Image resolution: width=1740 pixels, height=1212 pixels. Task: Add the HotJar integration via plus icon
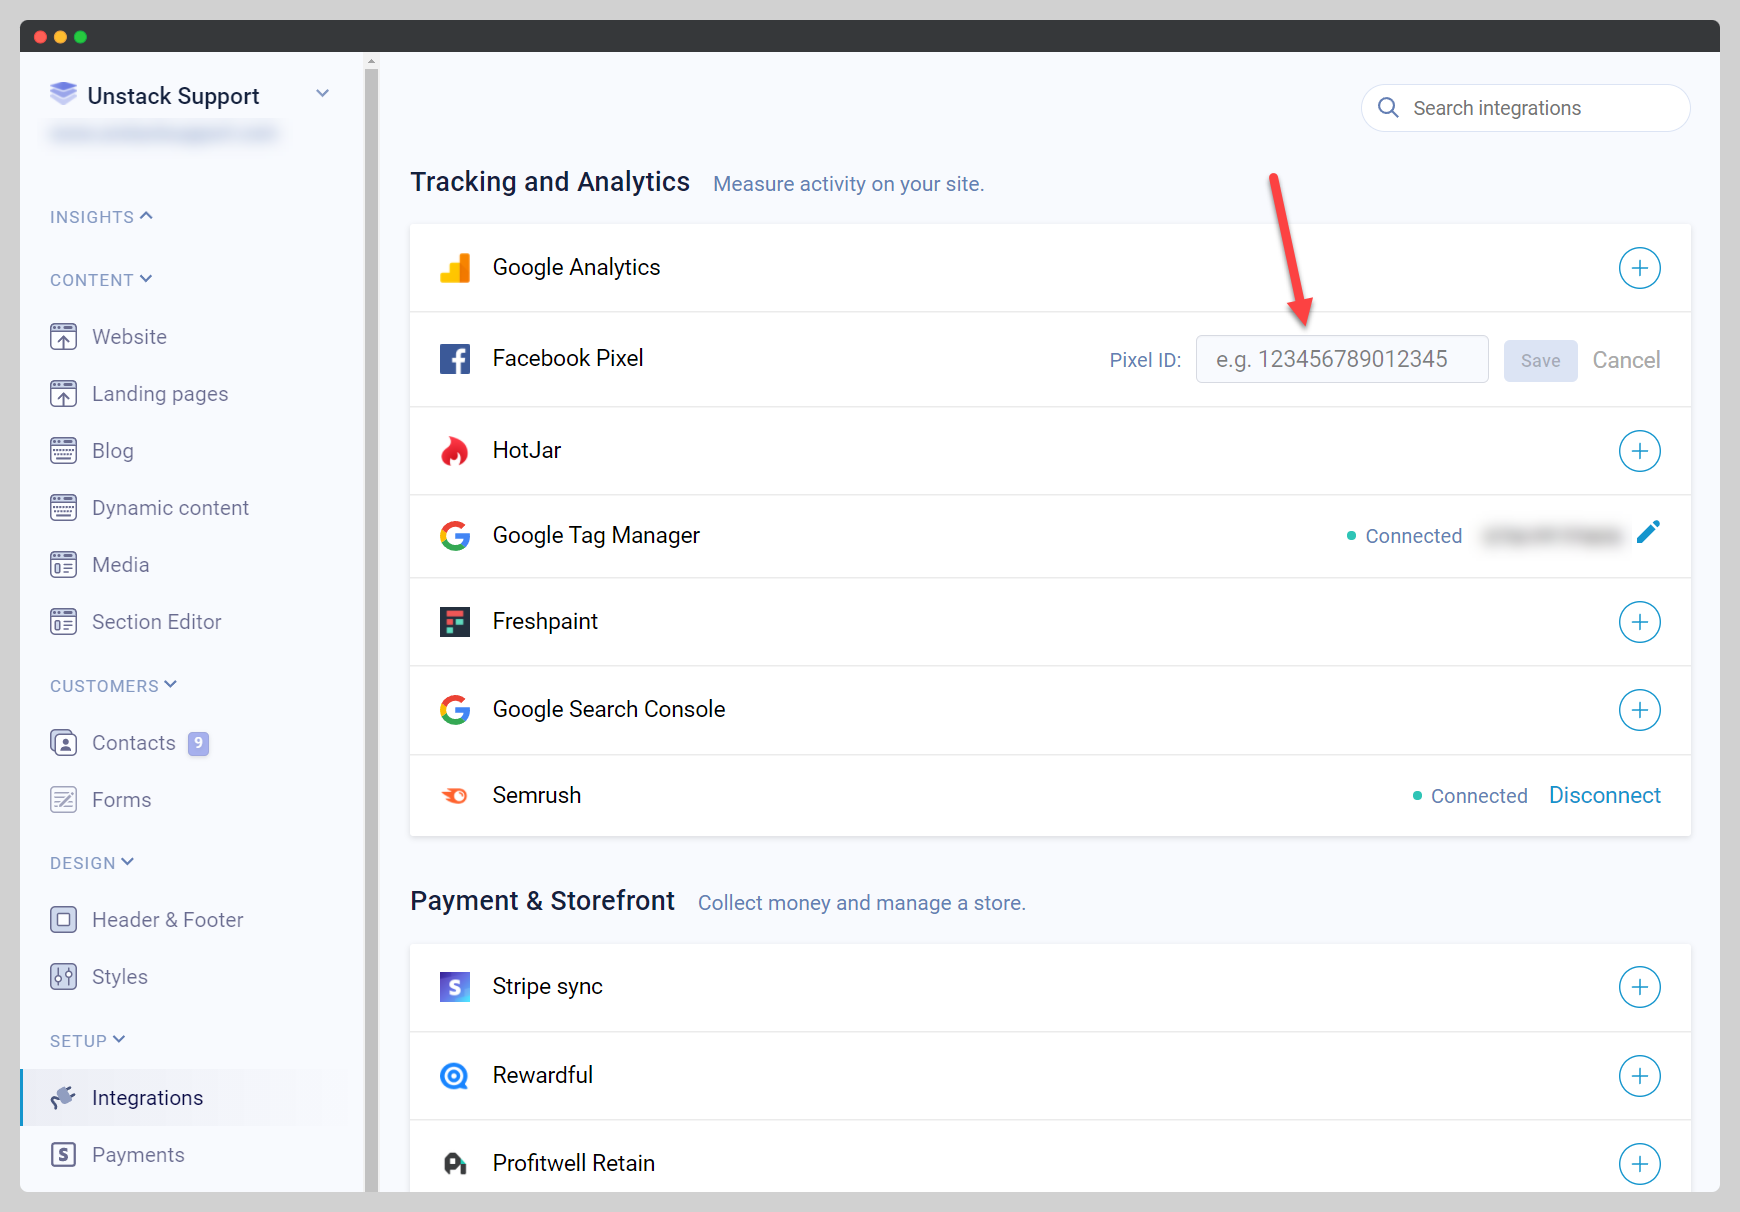pos(1639,451)
